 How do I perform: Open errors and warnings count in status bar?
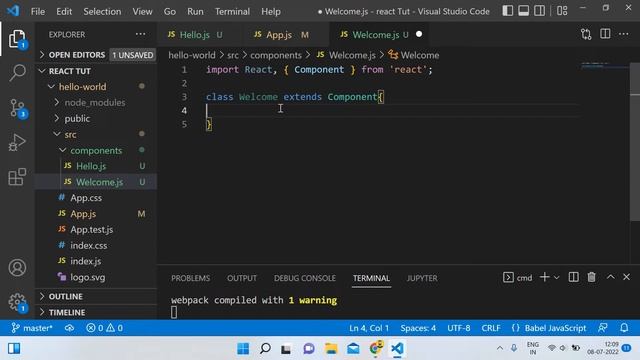coord(104,328)
